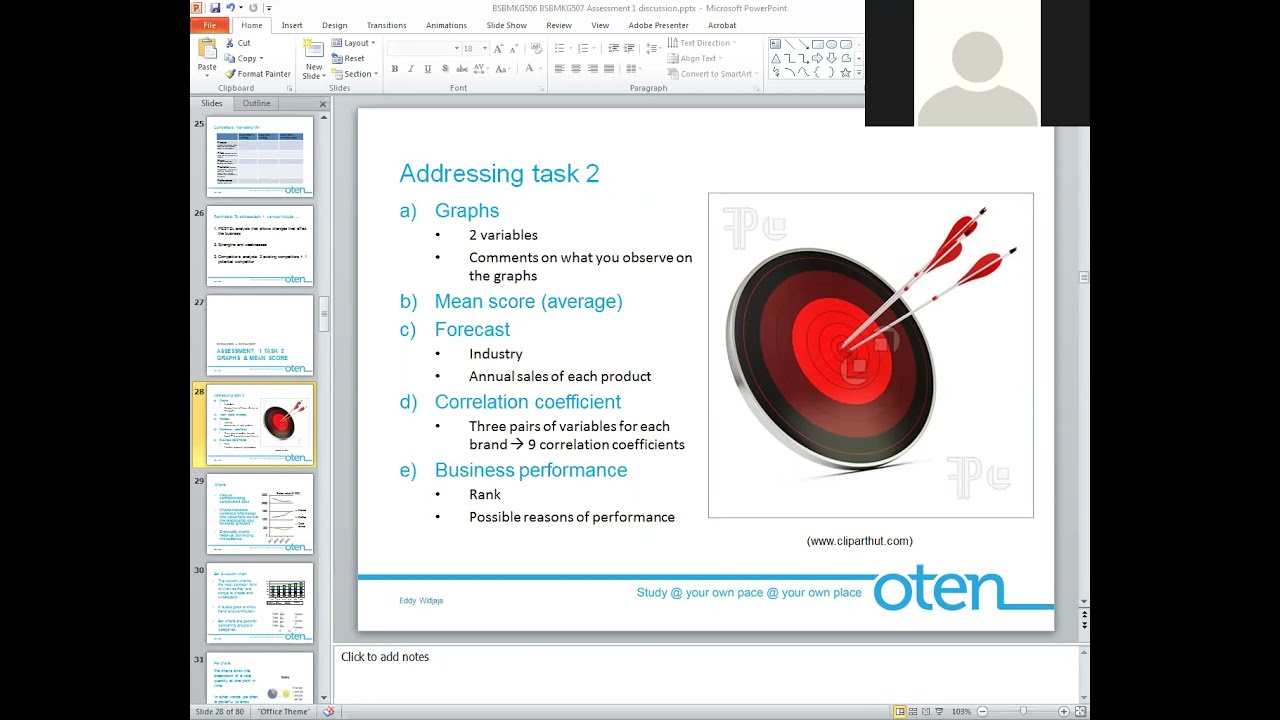Image resolution: width=1280 pixels, height=720 pixels.
Task: Select the Right Arrow block shape
Action: 817,58
